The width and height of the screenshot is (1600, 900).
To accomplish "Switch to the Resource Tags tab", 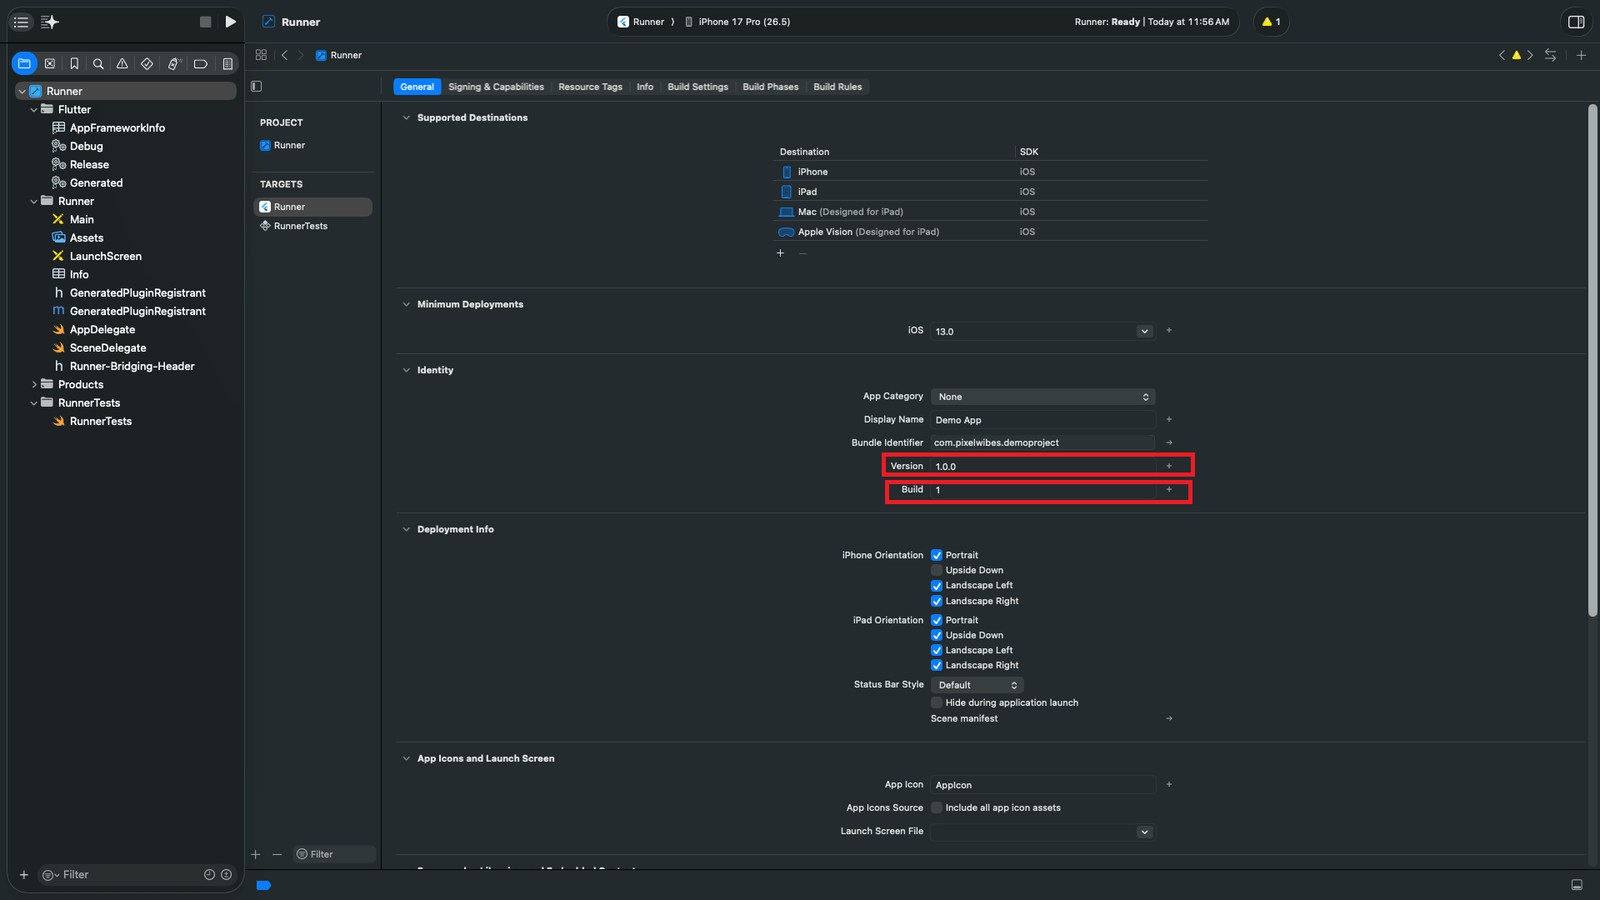I will (590, 87).
